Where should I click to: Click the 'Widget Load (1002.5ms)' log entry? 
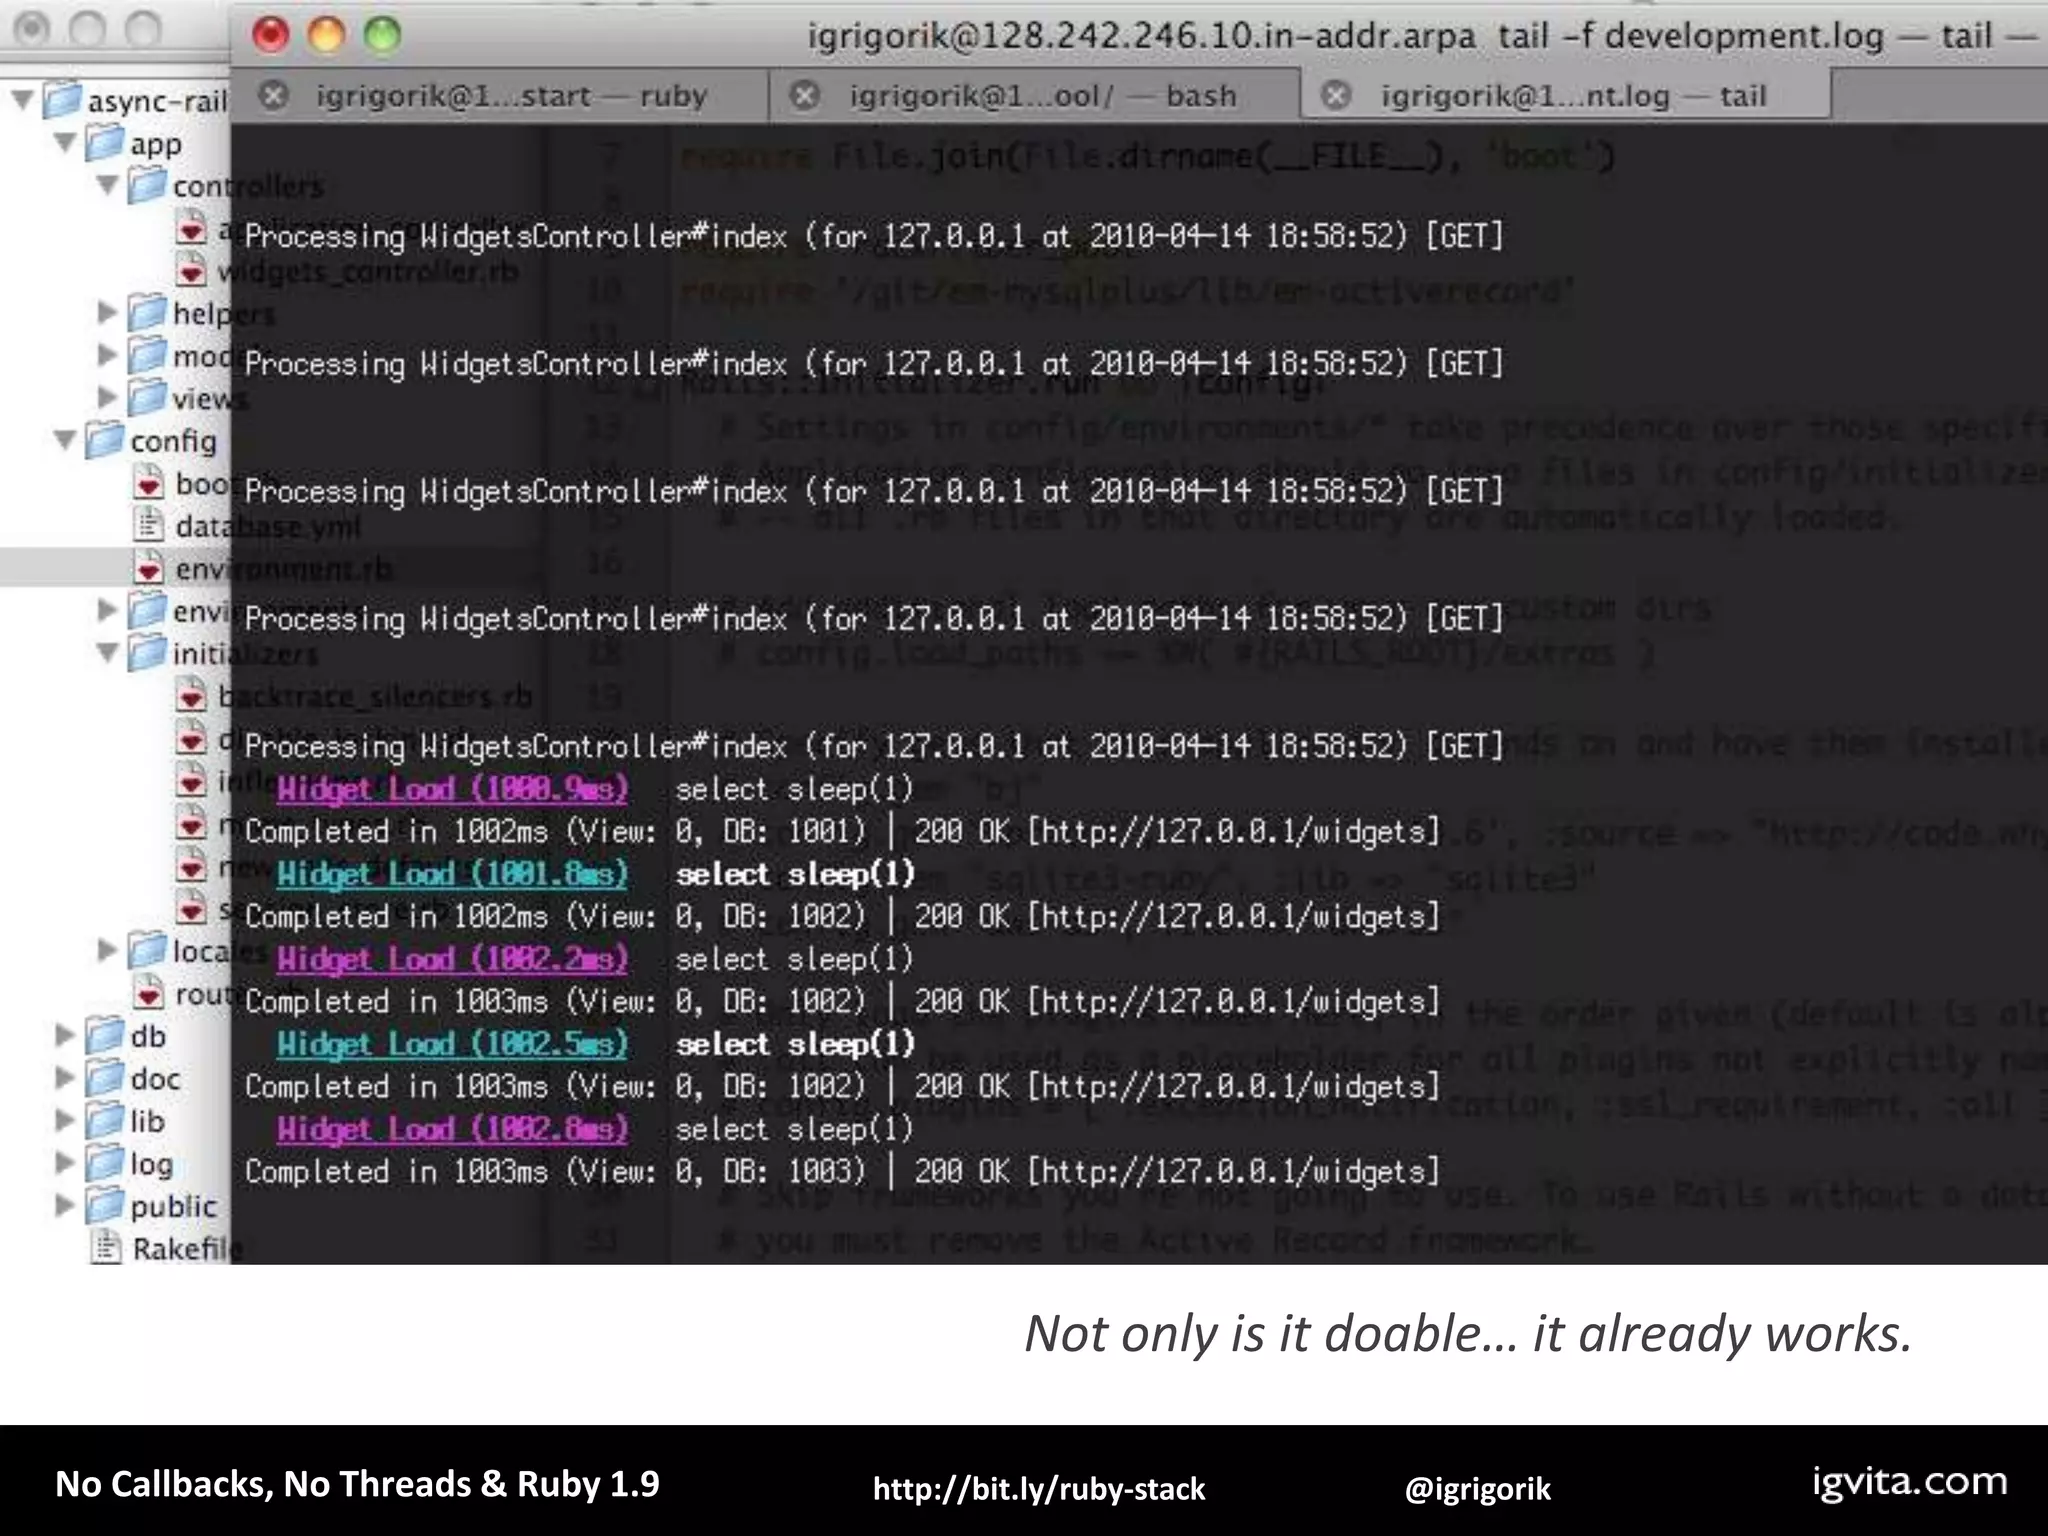coord(452,1044)
